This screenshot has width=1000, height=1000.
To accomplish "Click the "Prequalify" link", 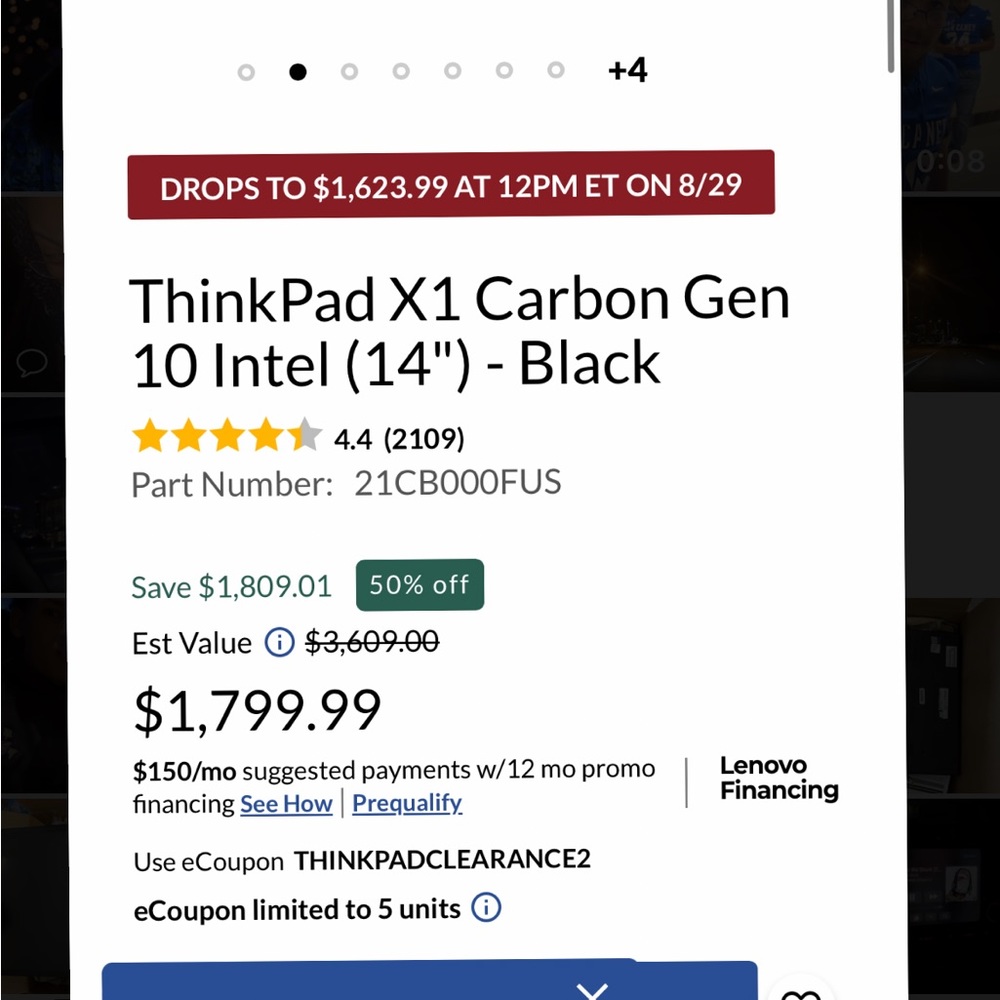I will pos(407,803).
